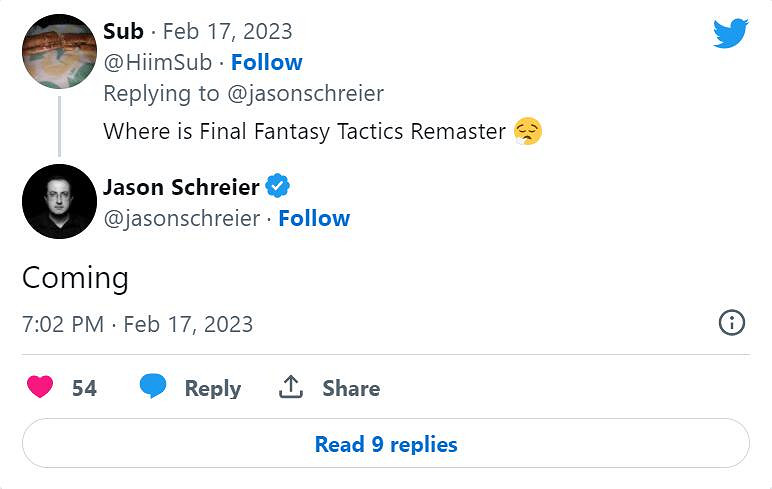Open Read 9 replies
Image resolution: width=772 pixels, height=489 pixels.
click(385, 443)
